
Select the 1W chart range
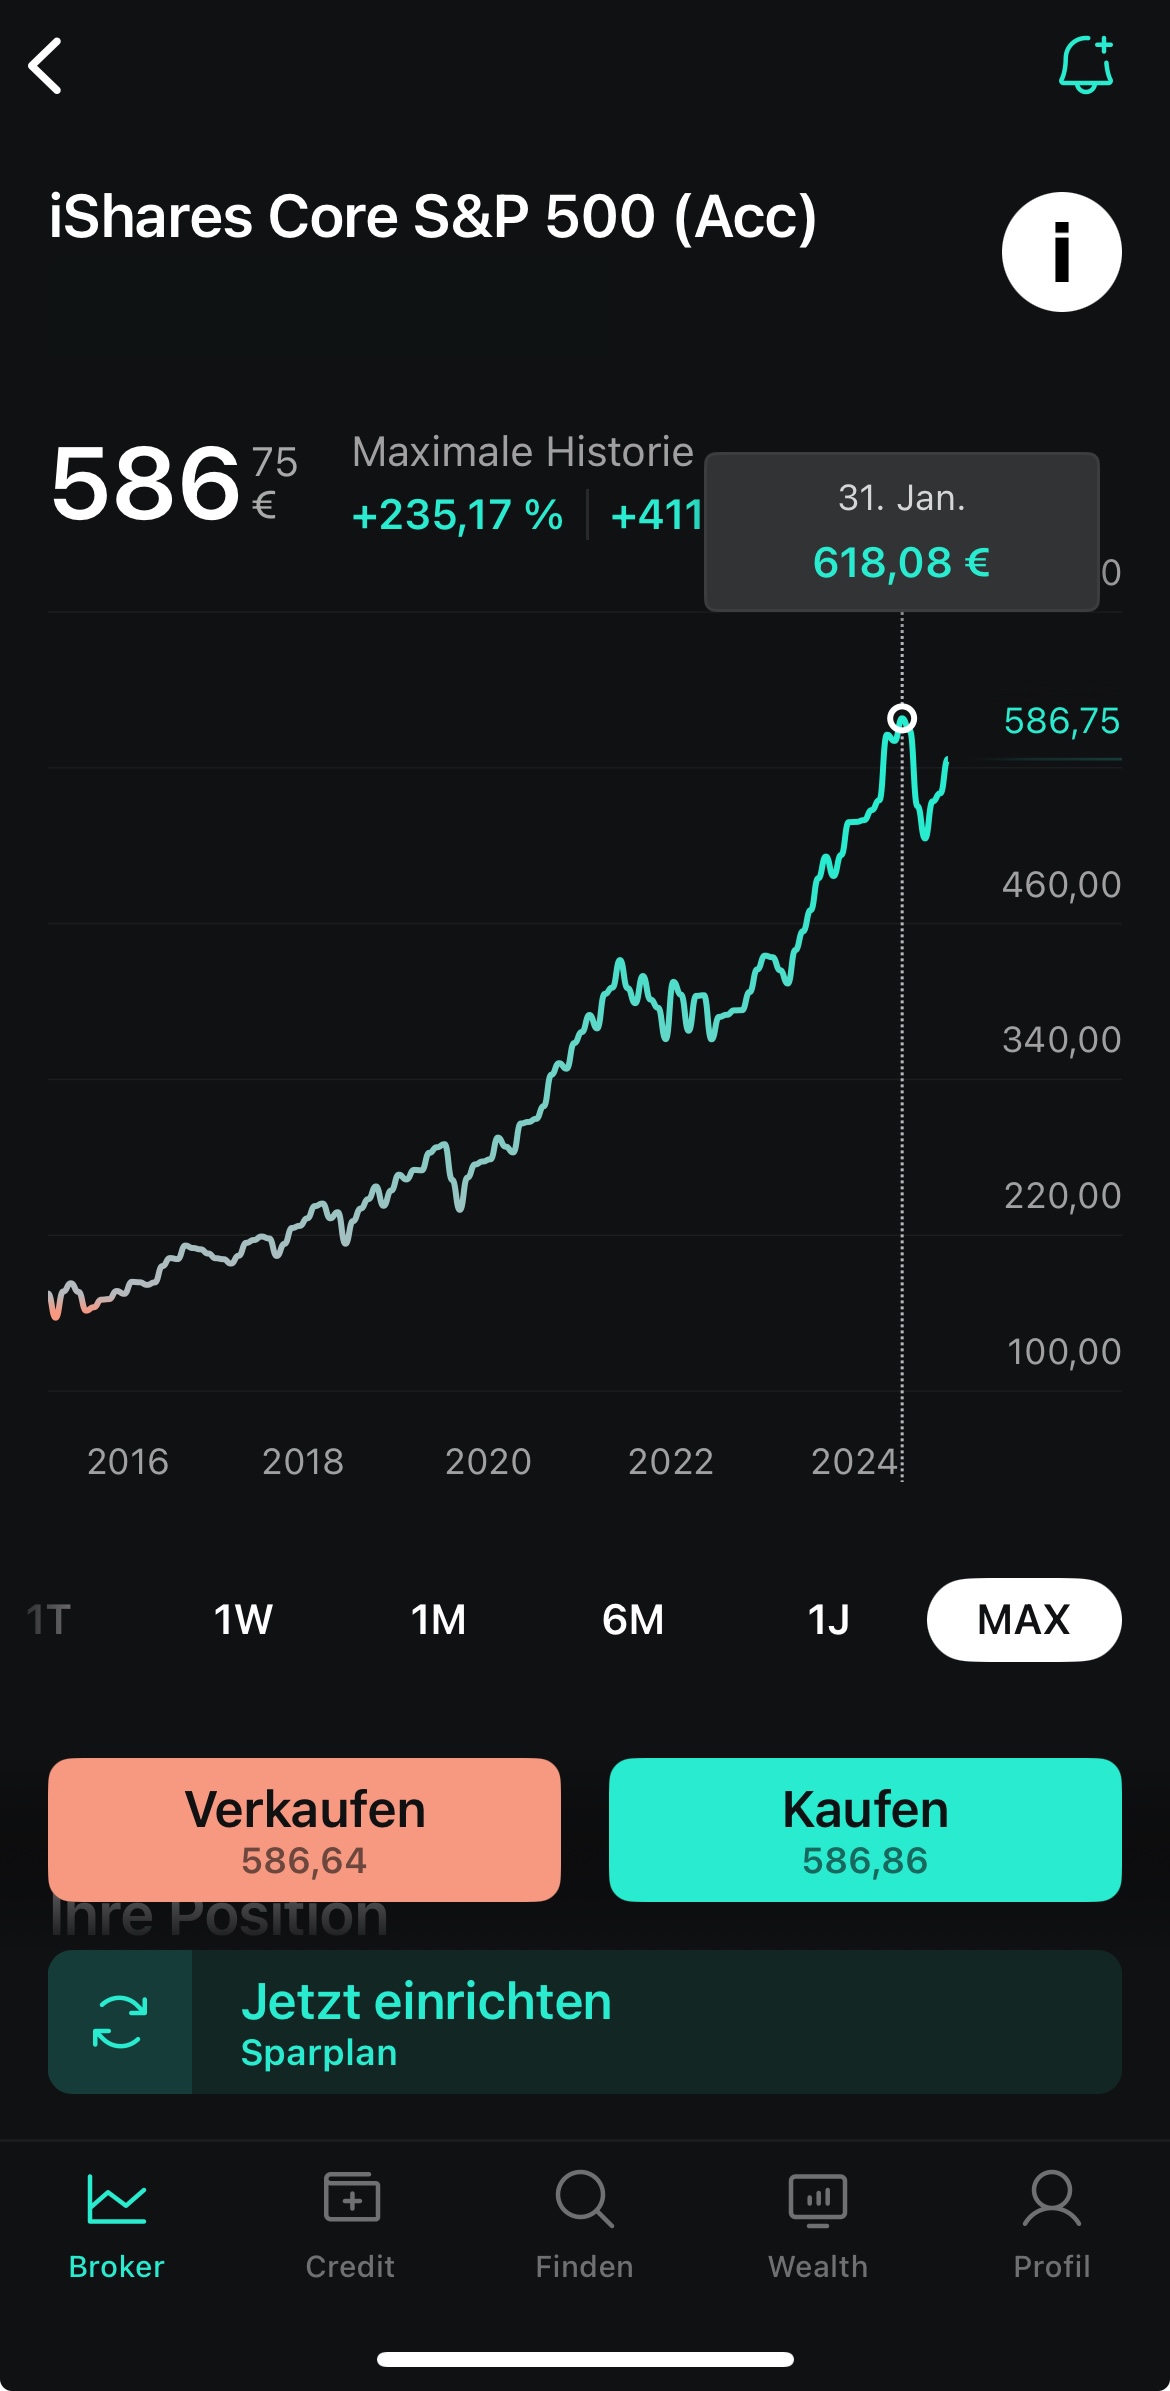click(x=243, y=1619)
